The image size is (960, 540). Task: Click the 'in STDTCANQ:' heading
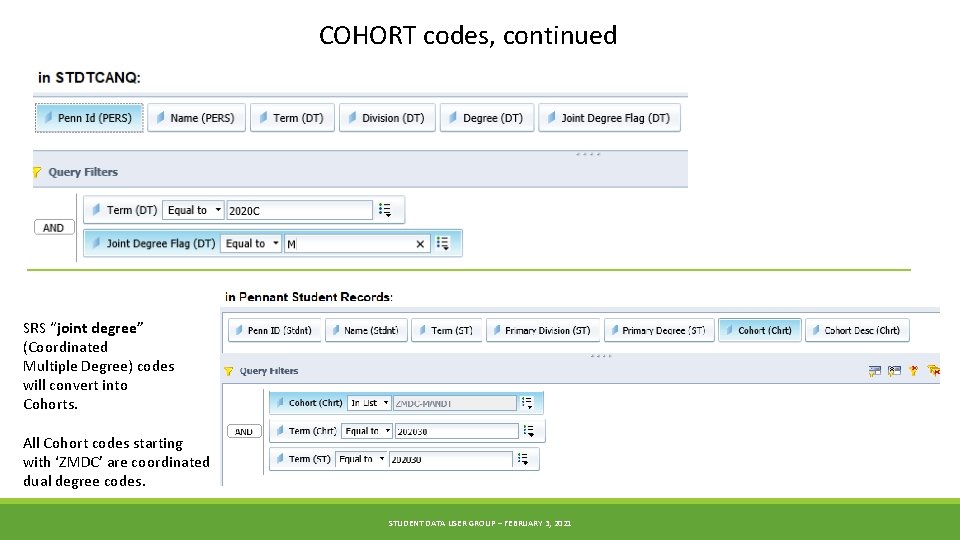coord(89,78)
